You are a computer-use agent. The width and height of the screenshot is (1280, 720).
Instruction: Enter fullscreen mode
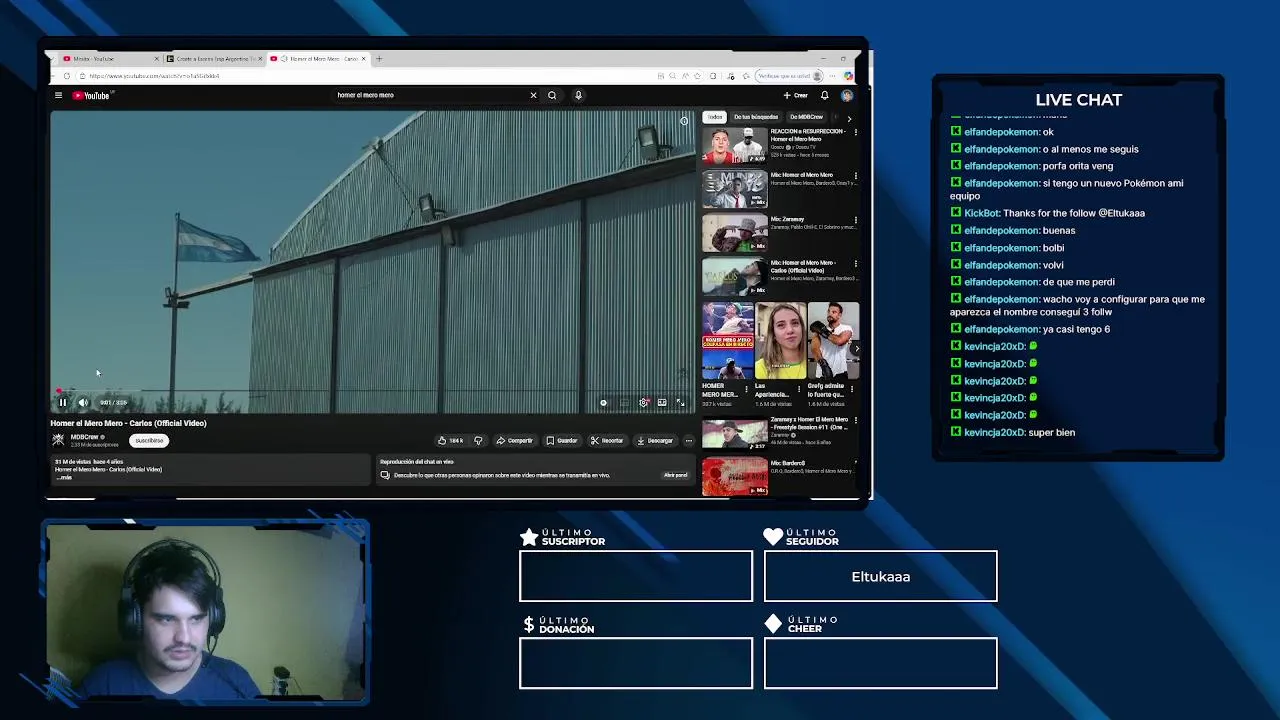(680, 402)
